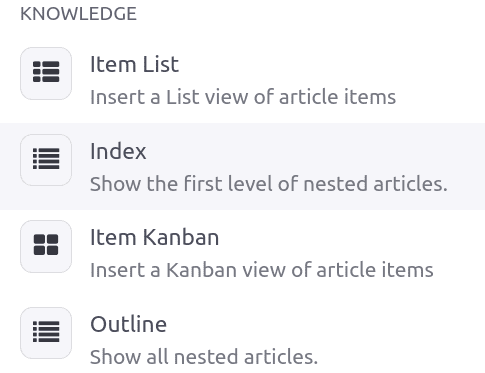Image resolution: width=485 pixels, height=373 pixels.
Task: Click 'Show all nested articles.' description
Action: (x=204, y=357)
